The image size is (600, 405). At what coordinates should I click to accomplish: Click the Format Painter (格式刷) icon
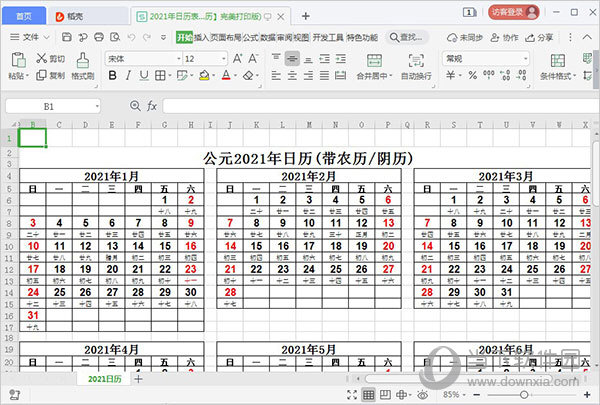82,66
